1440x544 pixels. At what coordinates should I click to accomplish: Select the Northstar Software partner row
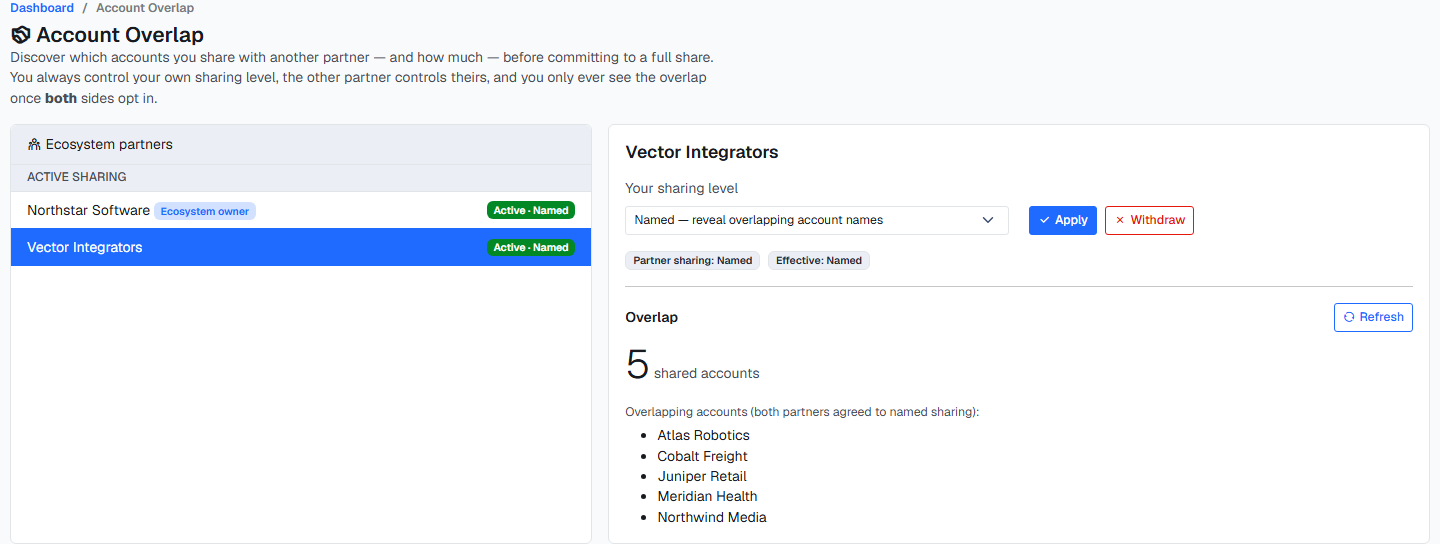[x=301, y=210]
